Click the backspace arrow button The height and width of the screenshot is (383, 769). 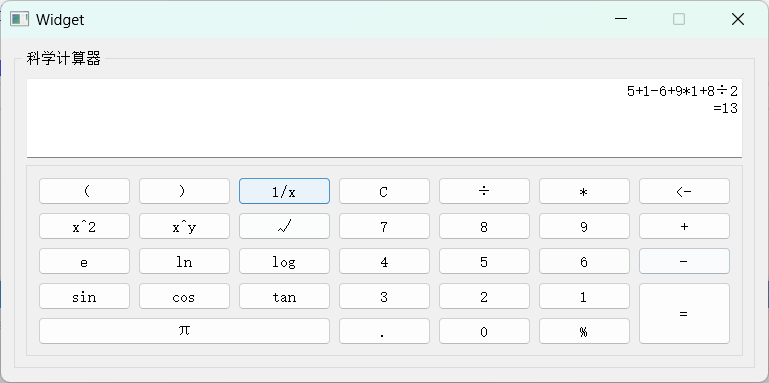pyautogui.click(x=684, y=191)
